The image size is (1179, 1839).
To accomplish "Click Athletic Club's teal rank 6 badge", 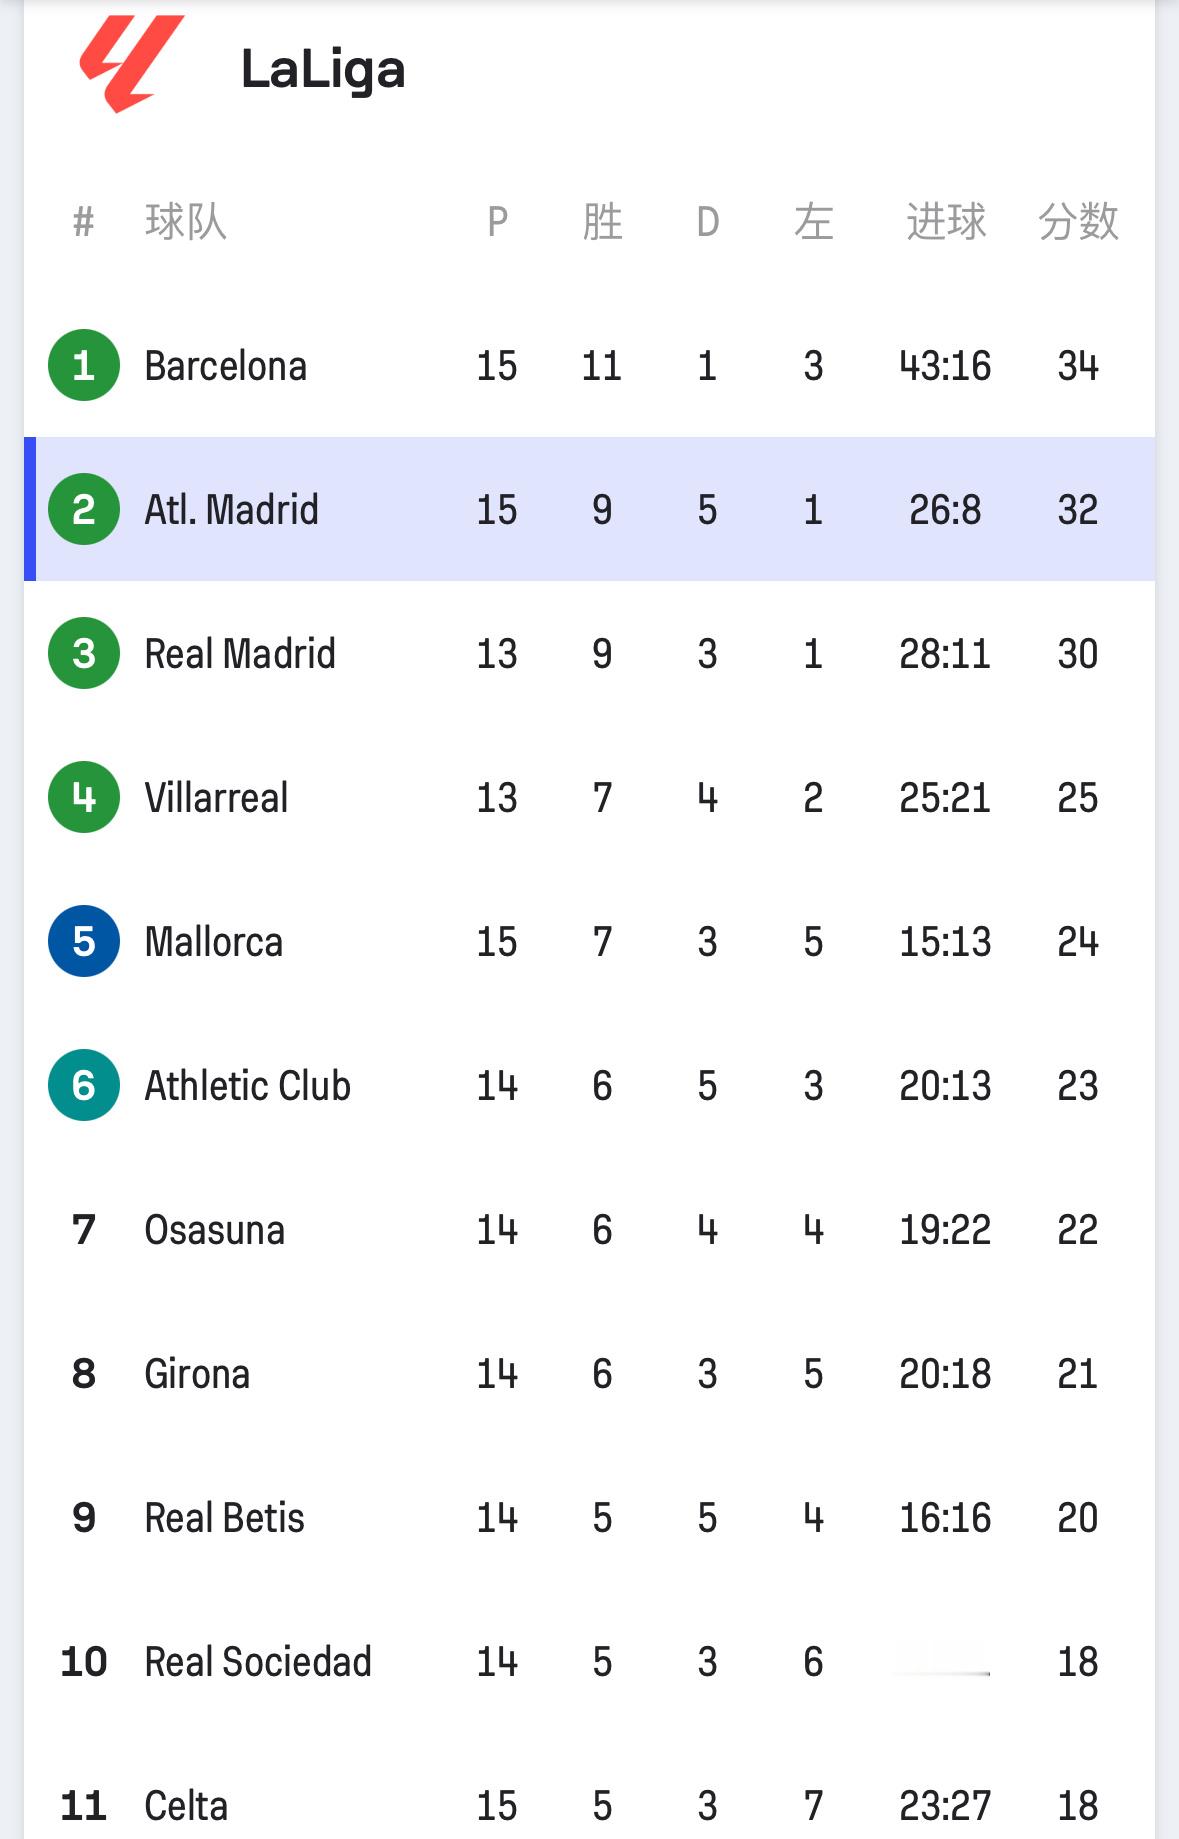I will (x=84, y=1085).
